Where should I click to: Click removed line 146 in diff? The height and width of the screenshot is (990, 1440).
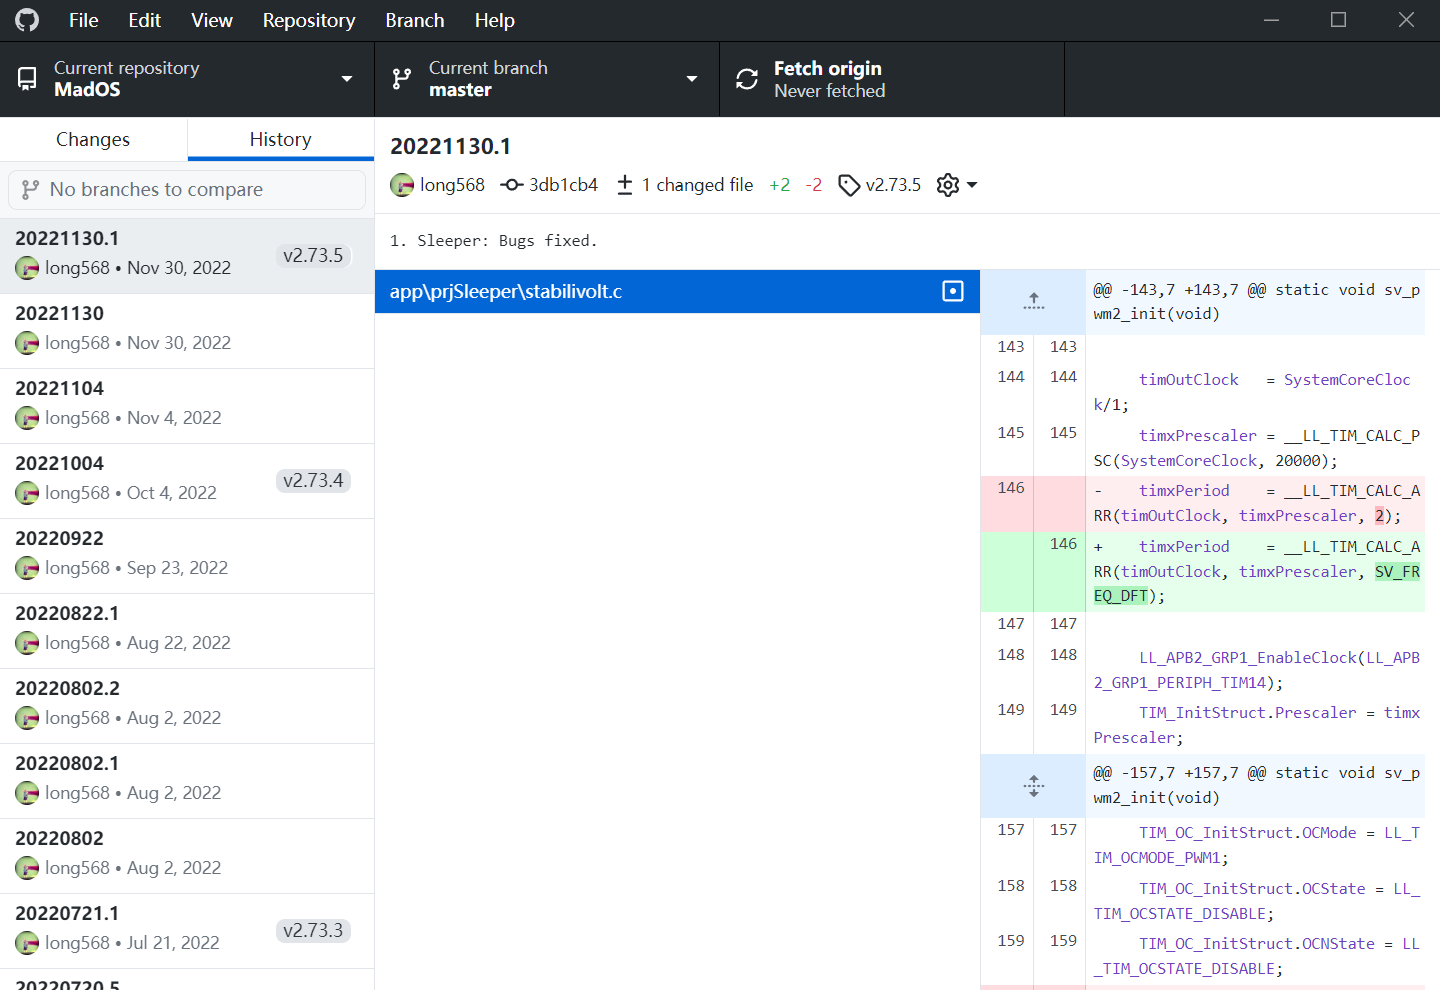pos(1203,503)
